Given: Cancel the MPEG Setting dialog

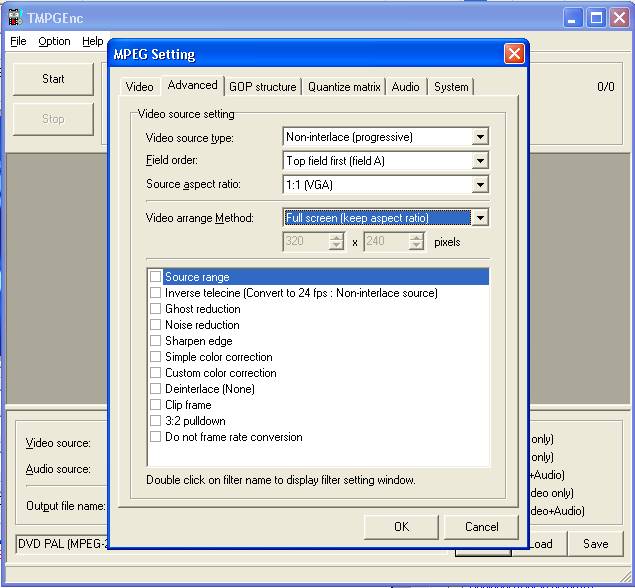Looking at the screenshot, I should click(x=481, y=526).
